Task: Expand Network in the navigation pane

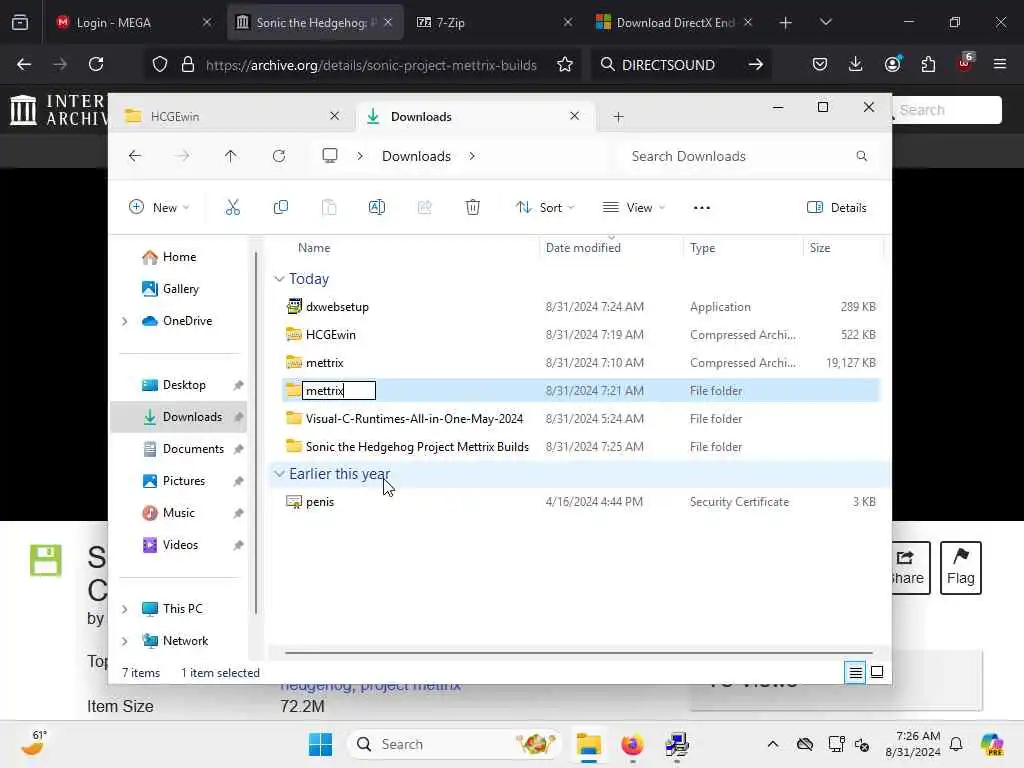Action: tap(125, 641)
